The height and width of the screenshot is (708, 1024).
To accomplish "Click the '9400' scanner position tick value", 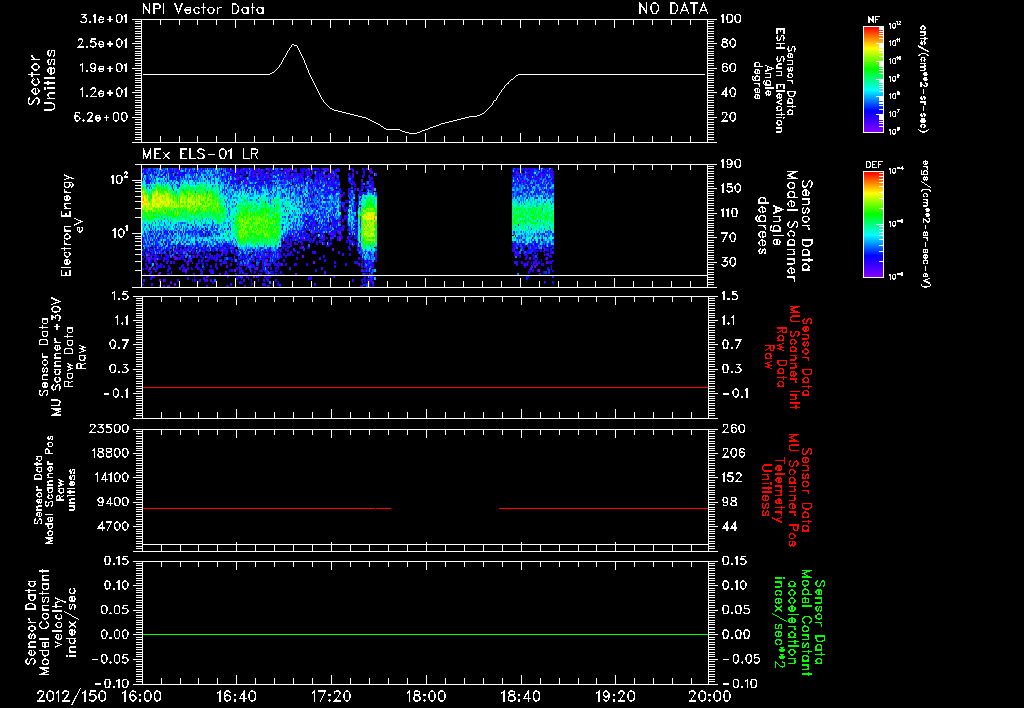I will tap(114, 502).
